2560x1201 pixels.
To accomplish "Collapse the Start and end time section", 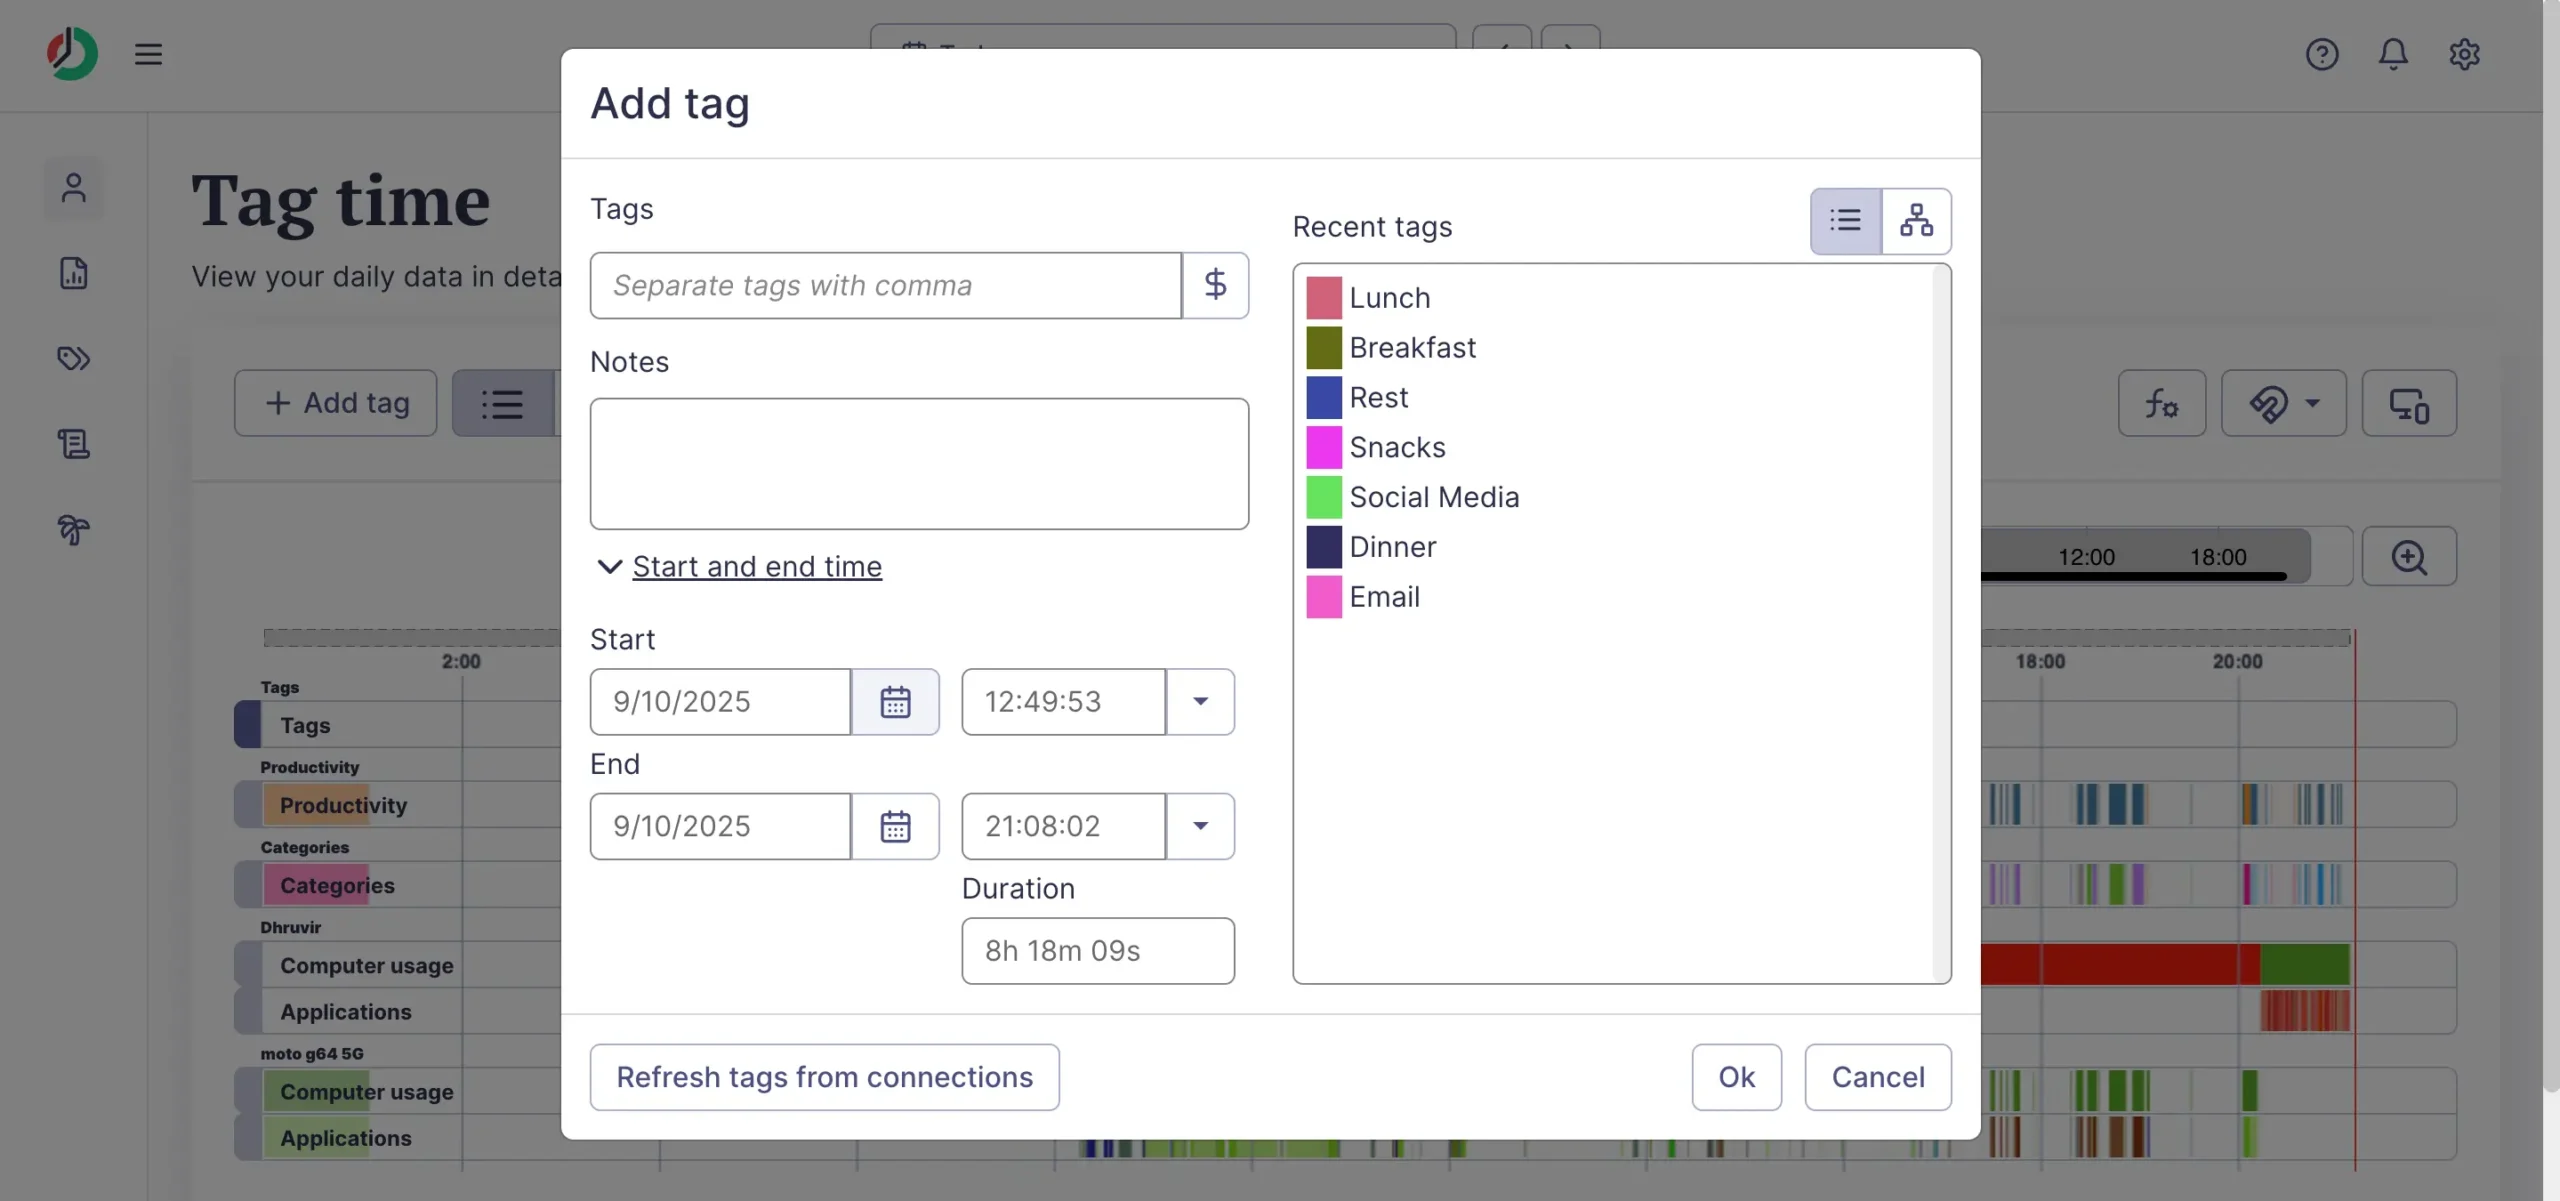I will pos(609,567).
